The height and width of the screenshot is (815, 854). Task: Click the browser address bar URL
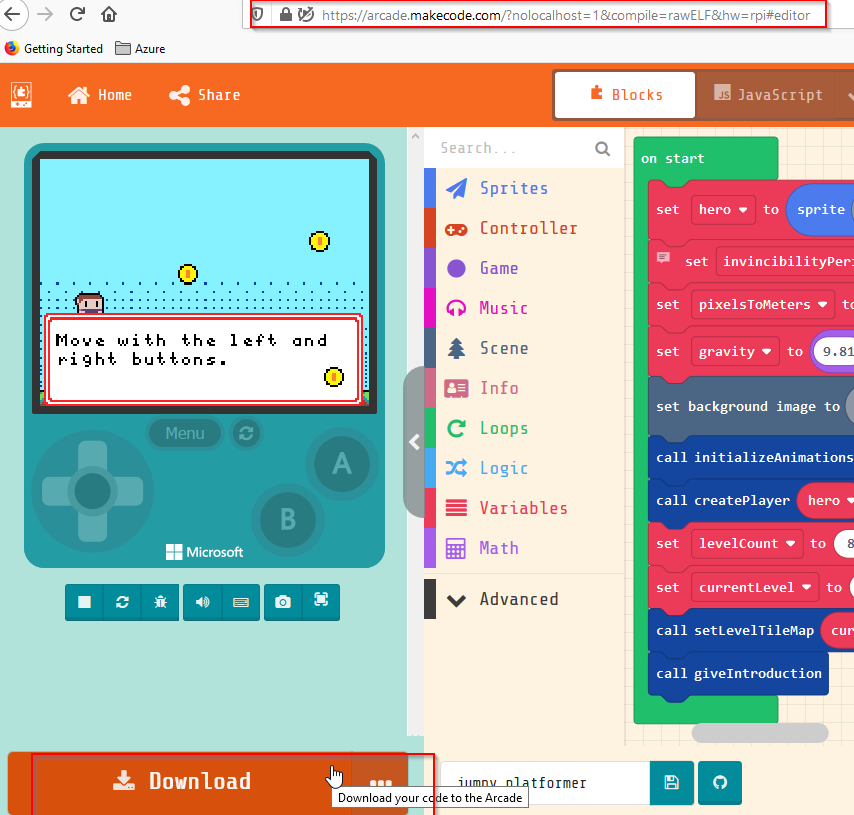[x=565, y=15]
